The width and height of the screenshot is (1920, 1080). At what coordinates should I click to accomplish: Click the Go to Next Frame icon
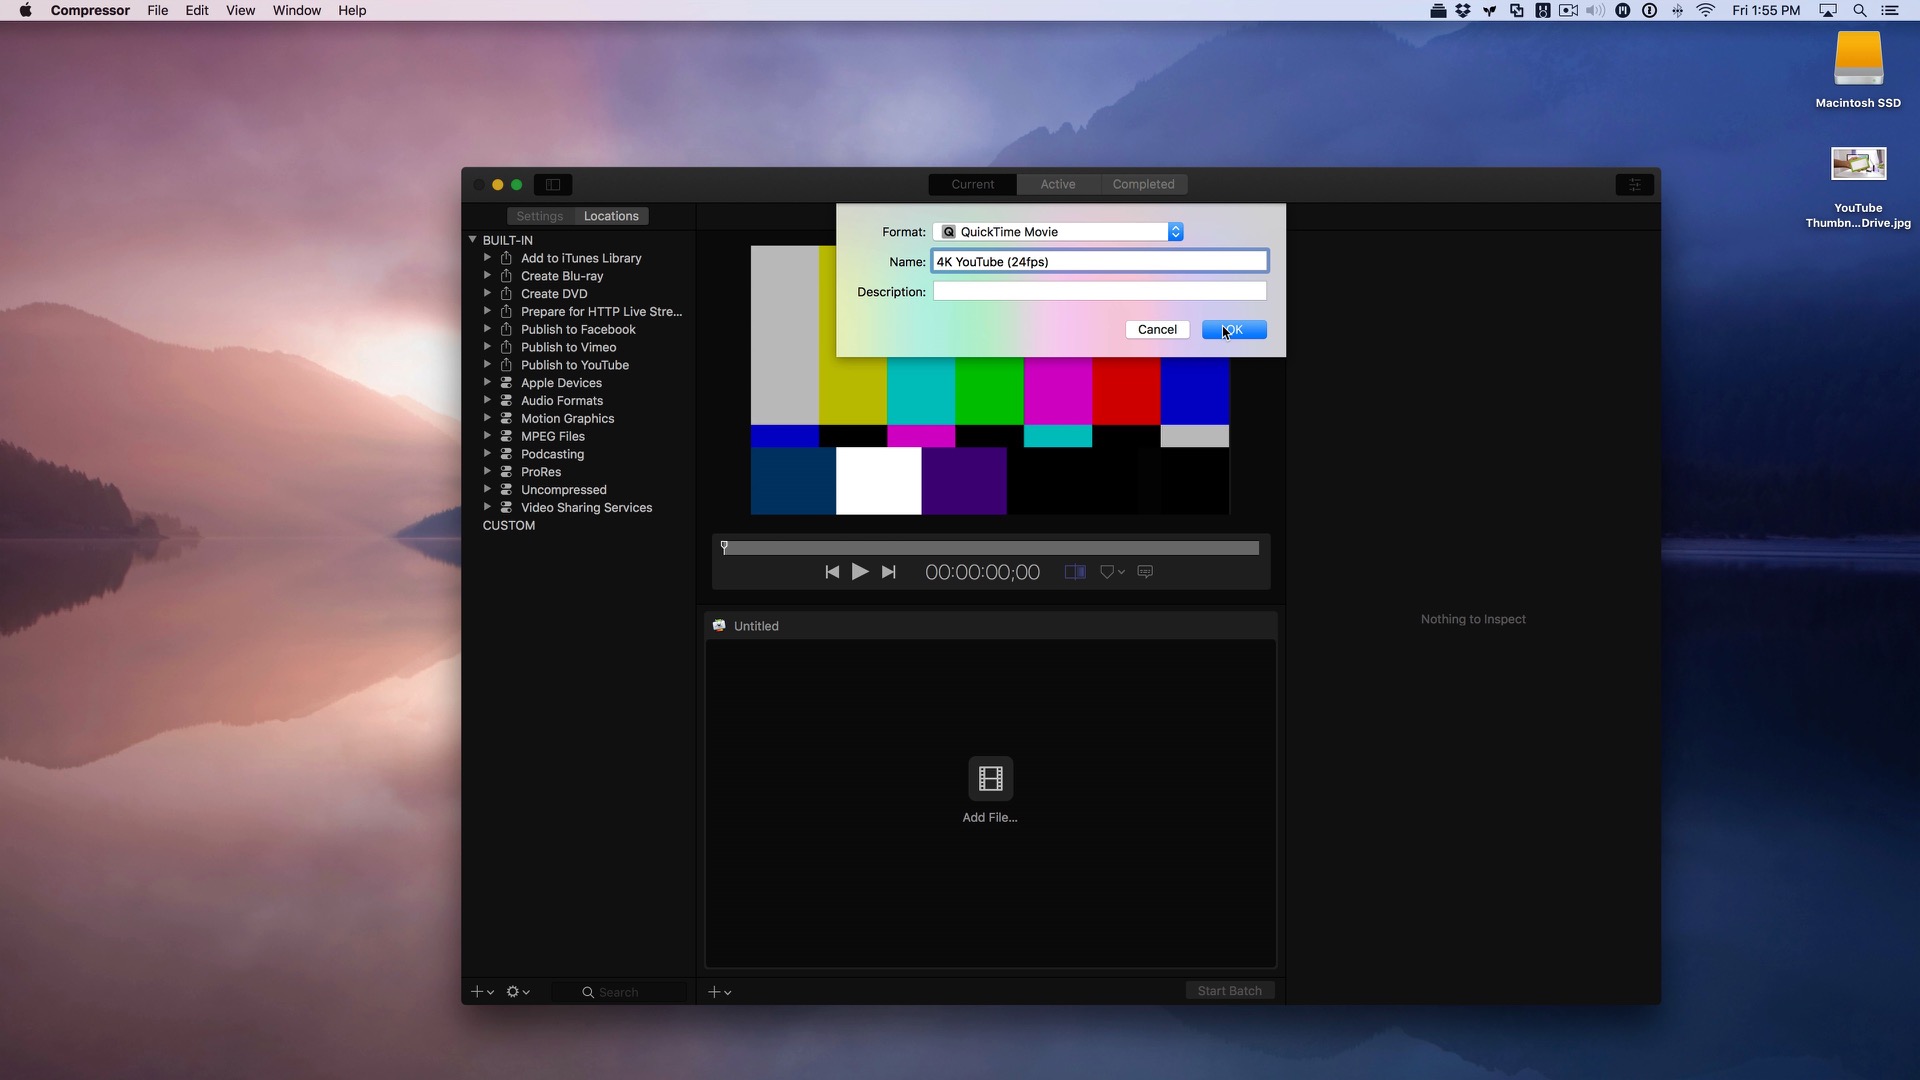[889, 572]
